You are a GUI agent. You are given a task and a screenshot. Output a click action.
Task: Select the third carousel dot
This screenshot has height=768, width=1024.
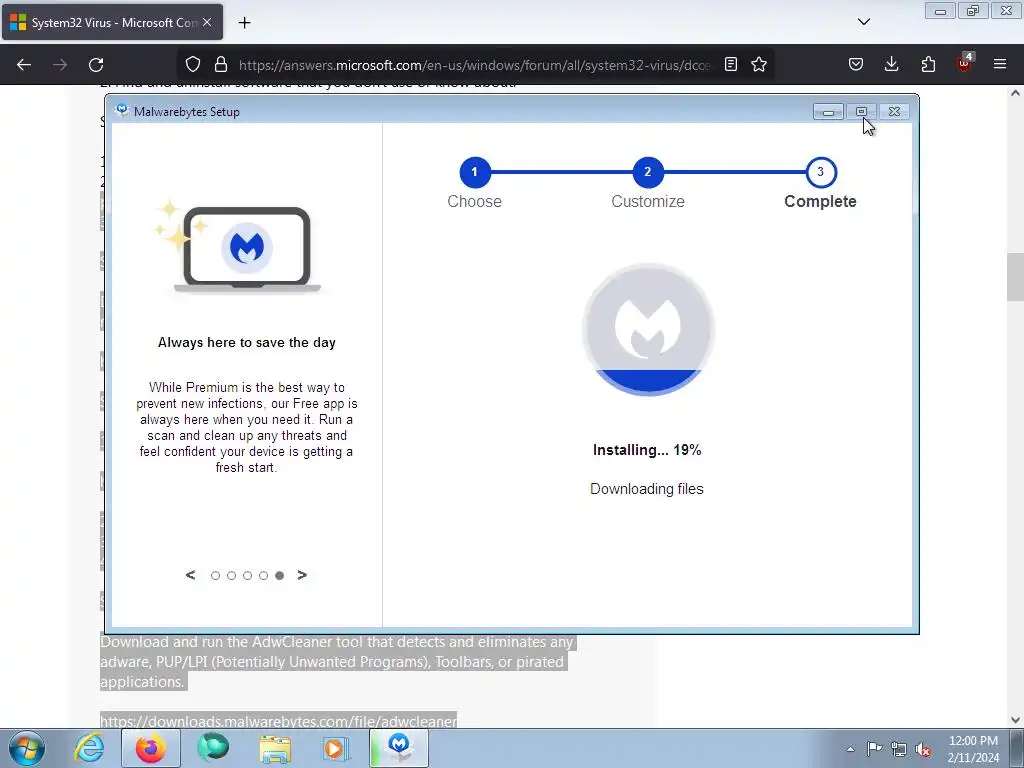(248, 575)
